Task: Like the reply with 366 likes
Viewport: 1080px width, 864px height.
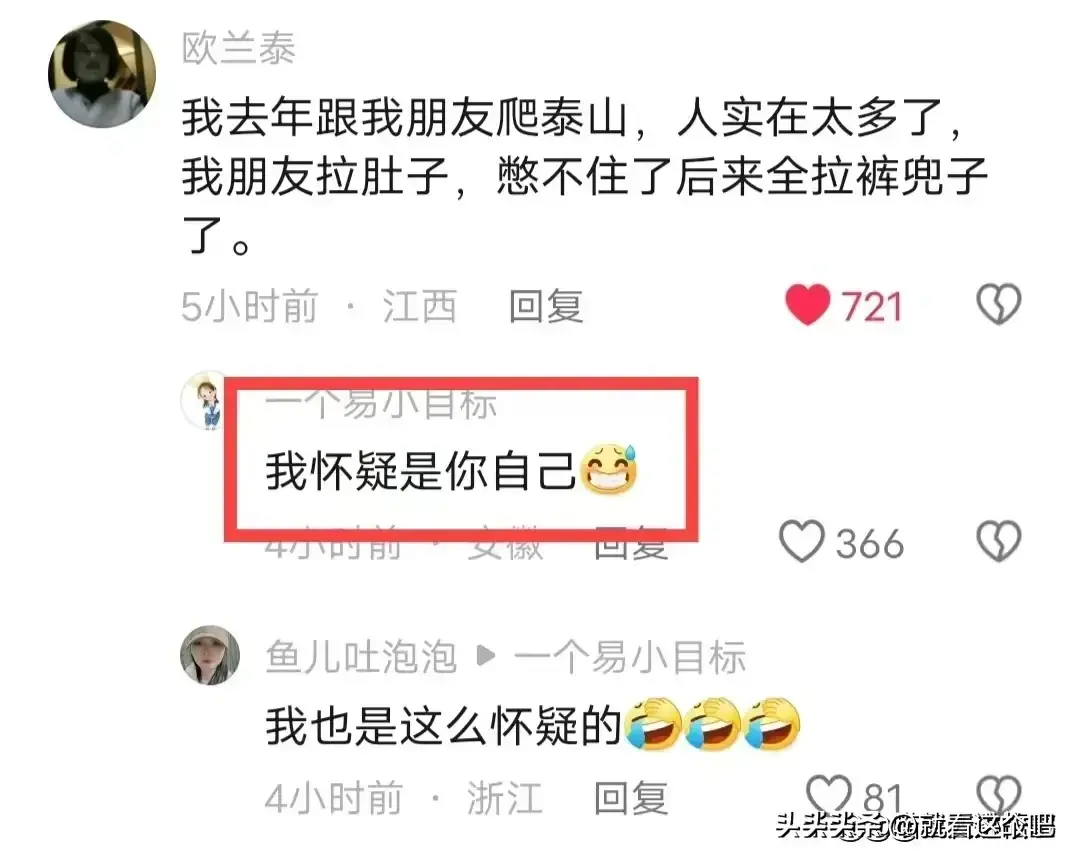Action: (x=802, y=541)
